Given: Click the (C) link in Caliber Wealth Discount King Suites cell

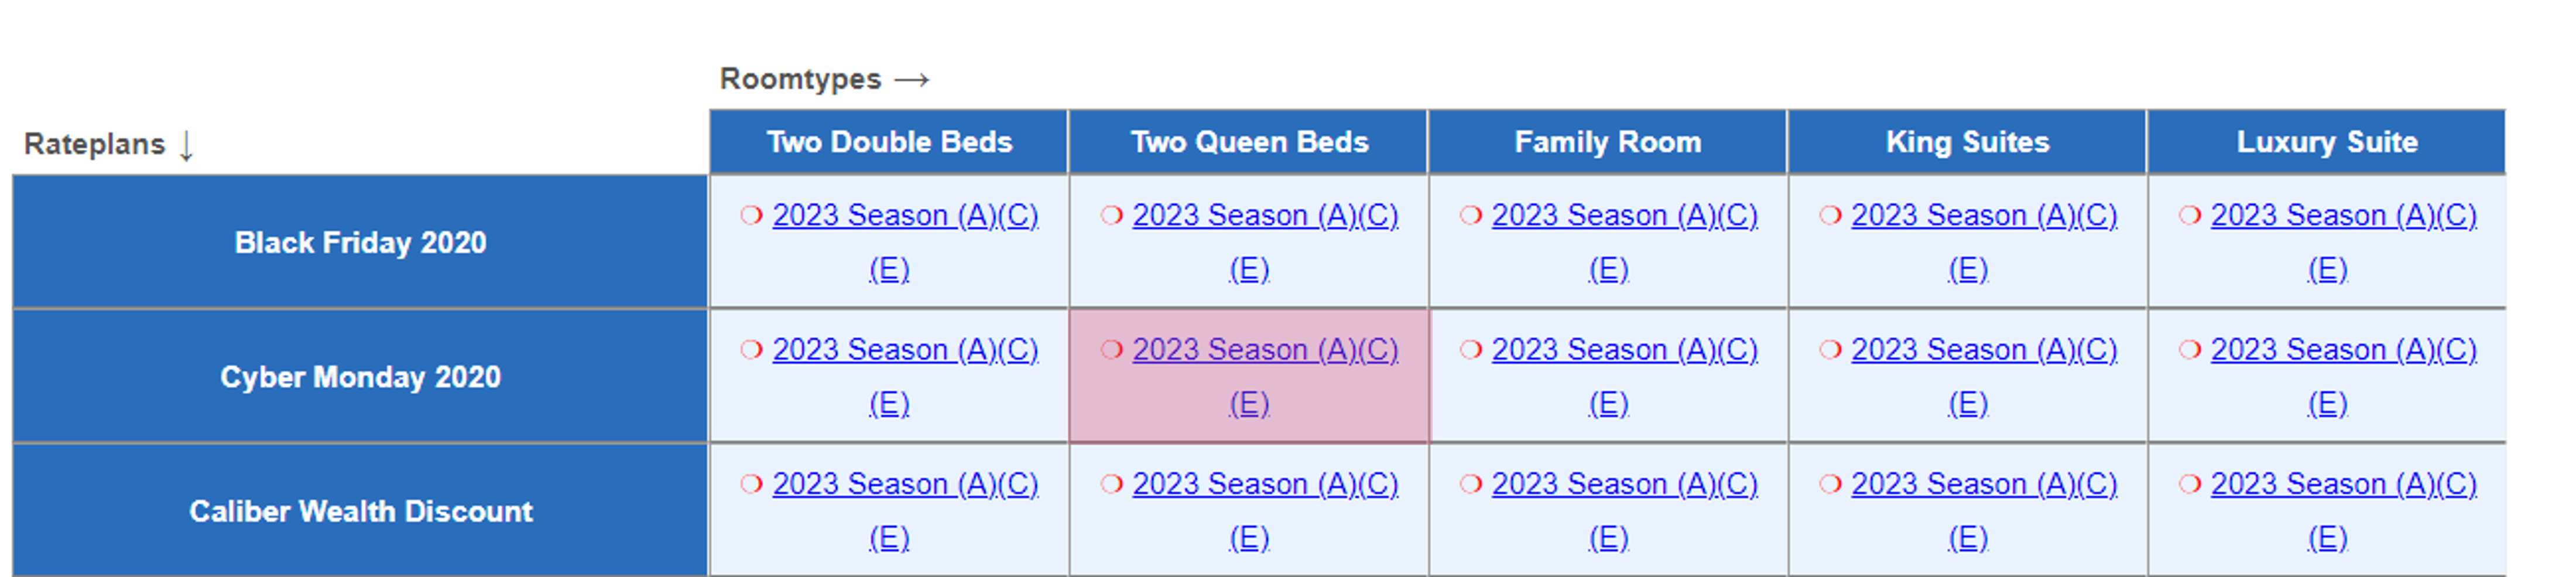Looking at the screenshot, I should (x=2098, y=484).
